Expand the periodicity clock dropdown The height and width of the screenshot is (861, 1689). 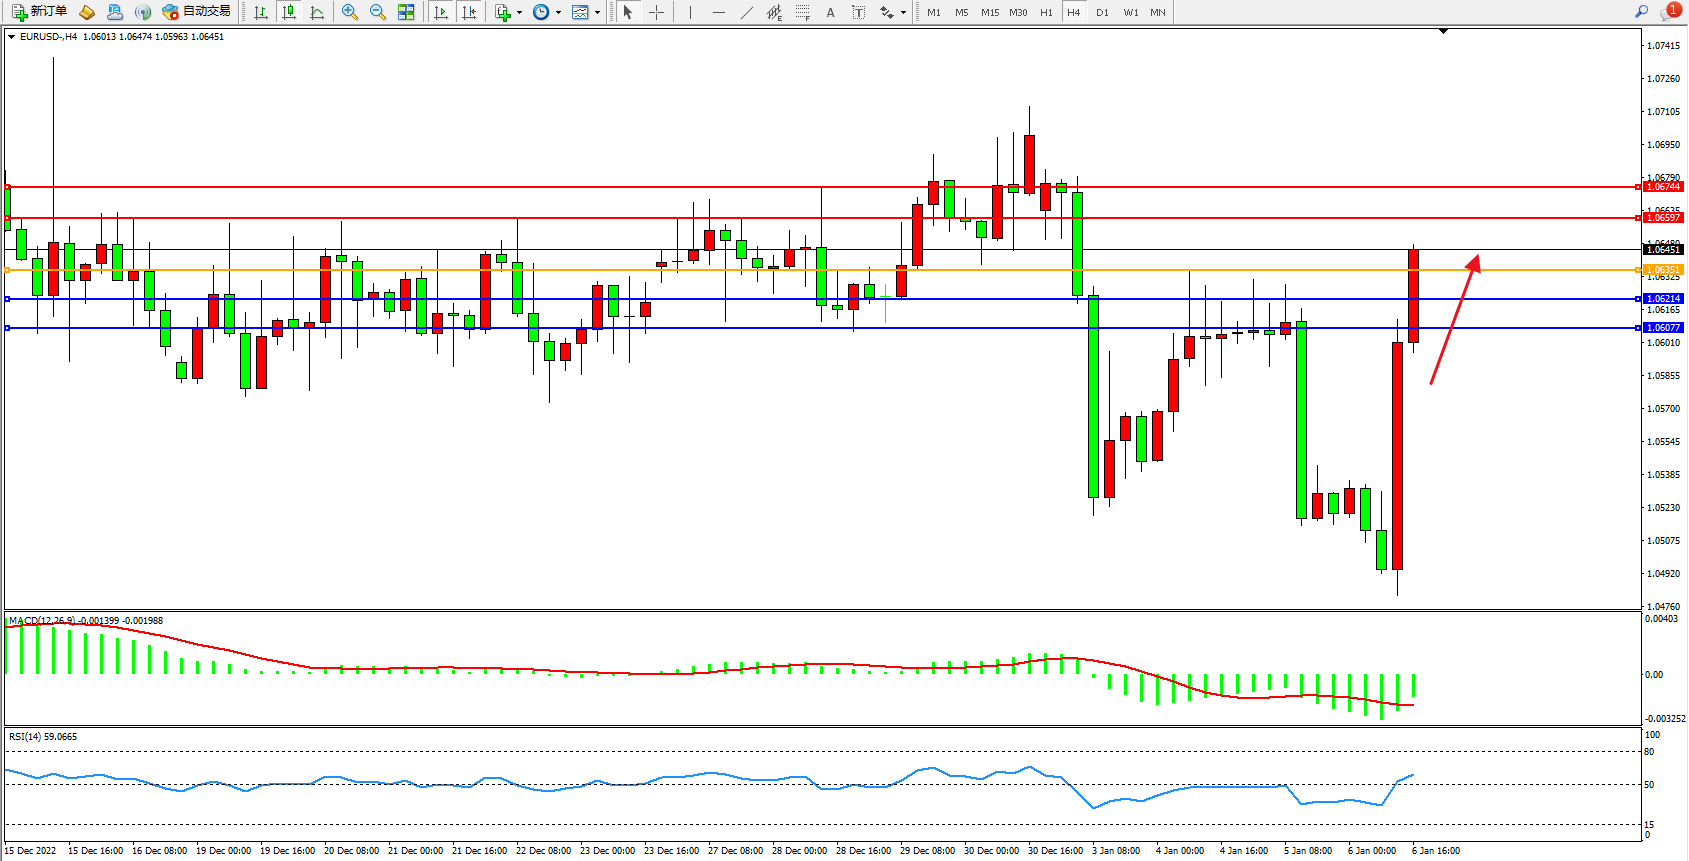559,13
